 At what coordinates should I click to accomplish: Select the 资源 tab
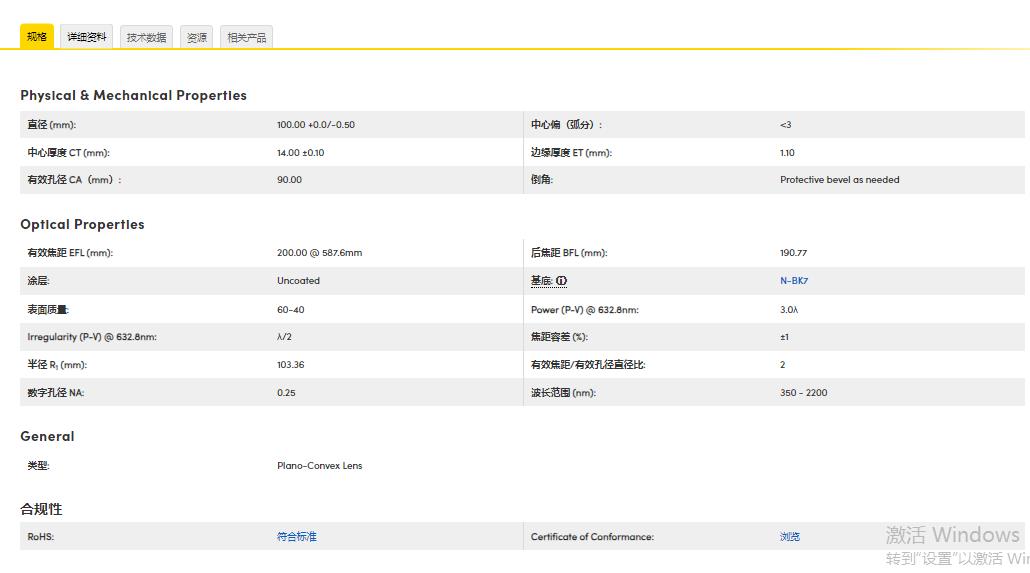(197, 38)
